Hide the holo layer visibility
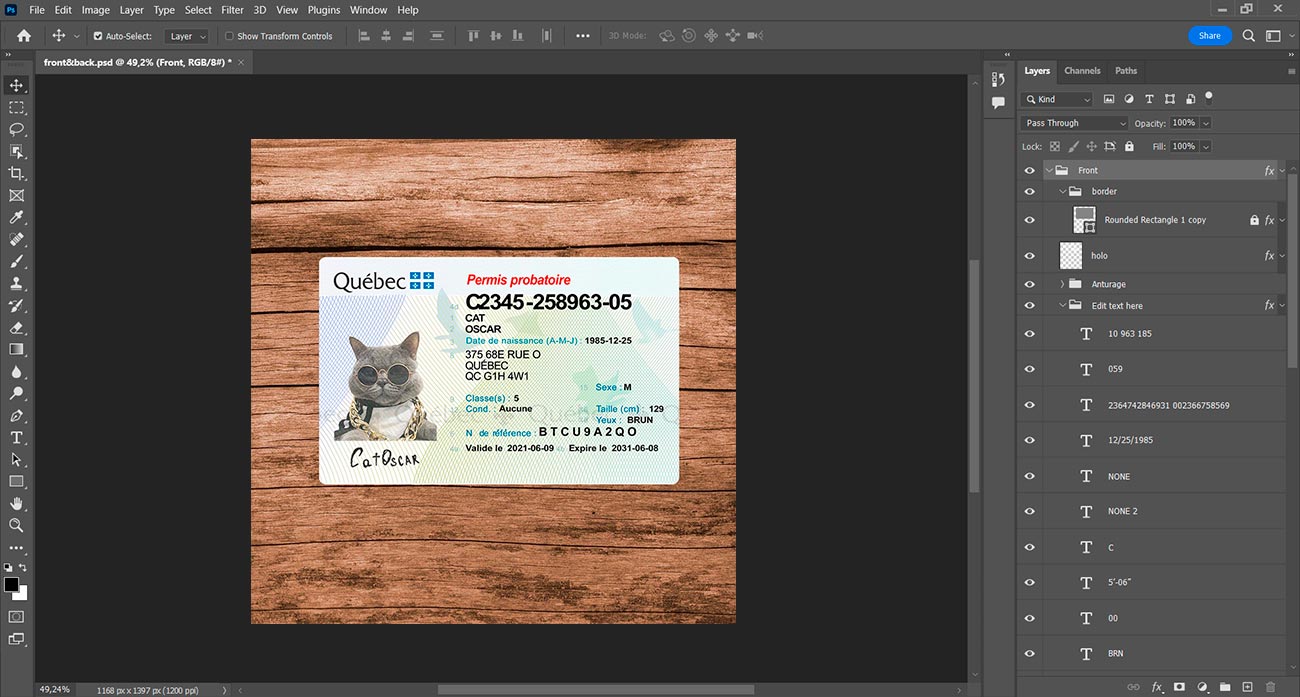 [x=1030, y=256]
